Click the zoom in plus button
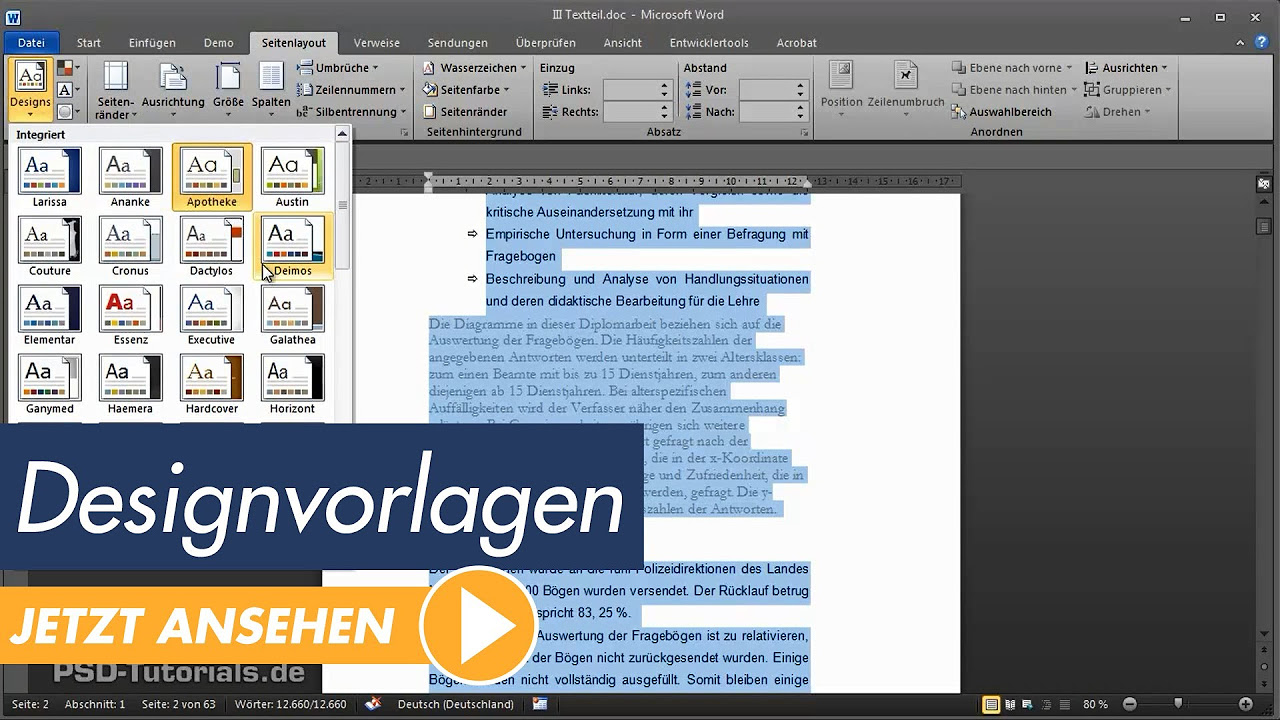 [1245, 704]
